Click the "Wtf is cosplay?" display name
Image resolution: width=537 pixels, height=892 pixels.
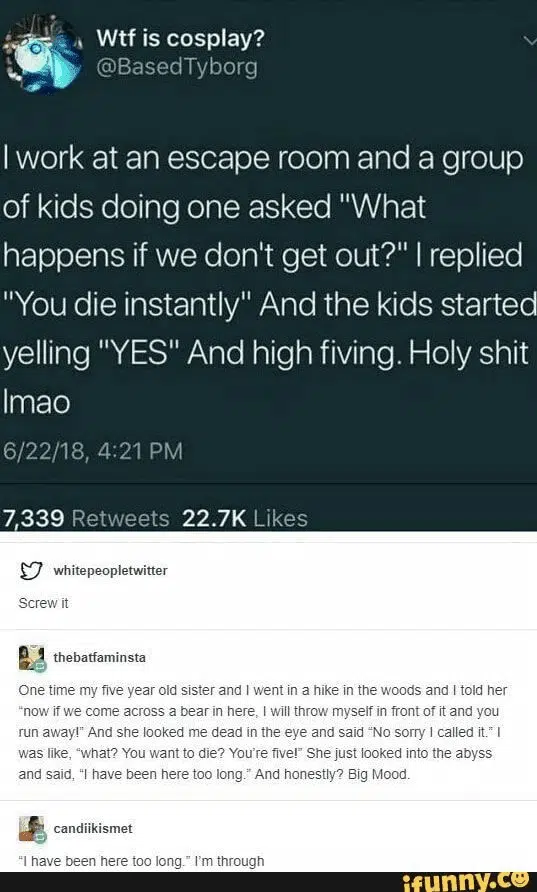(180, 39)
